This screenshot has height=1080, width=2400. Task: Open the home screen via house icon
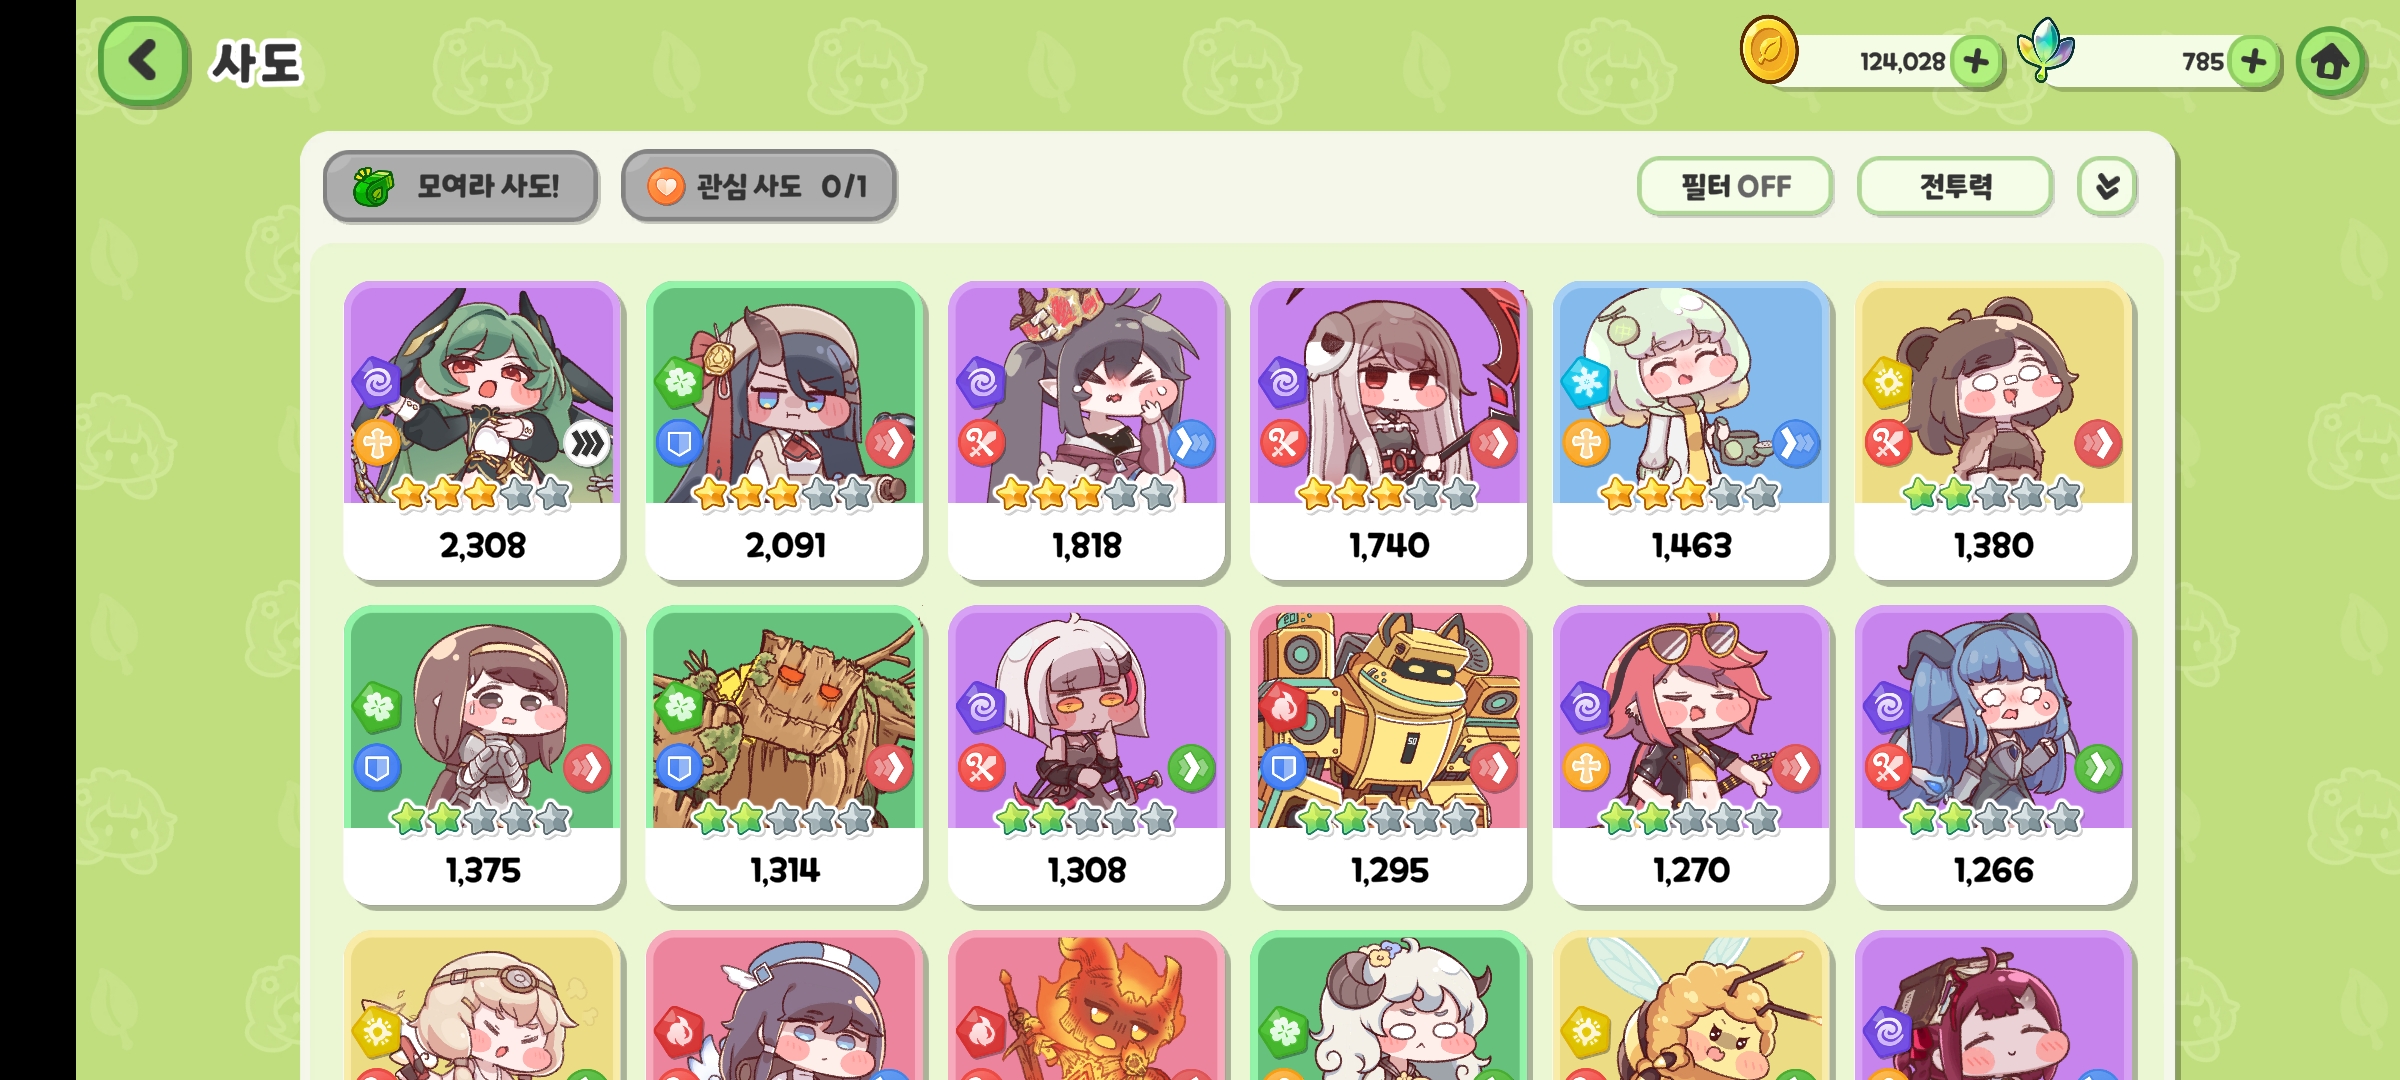point(2331,62)
